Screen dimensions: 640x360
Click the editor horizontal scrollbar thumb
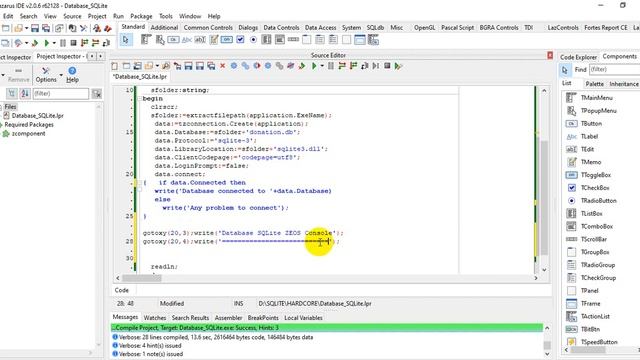click(x=142, y=278)
